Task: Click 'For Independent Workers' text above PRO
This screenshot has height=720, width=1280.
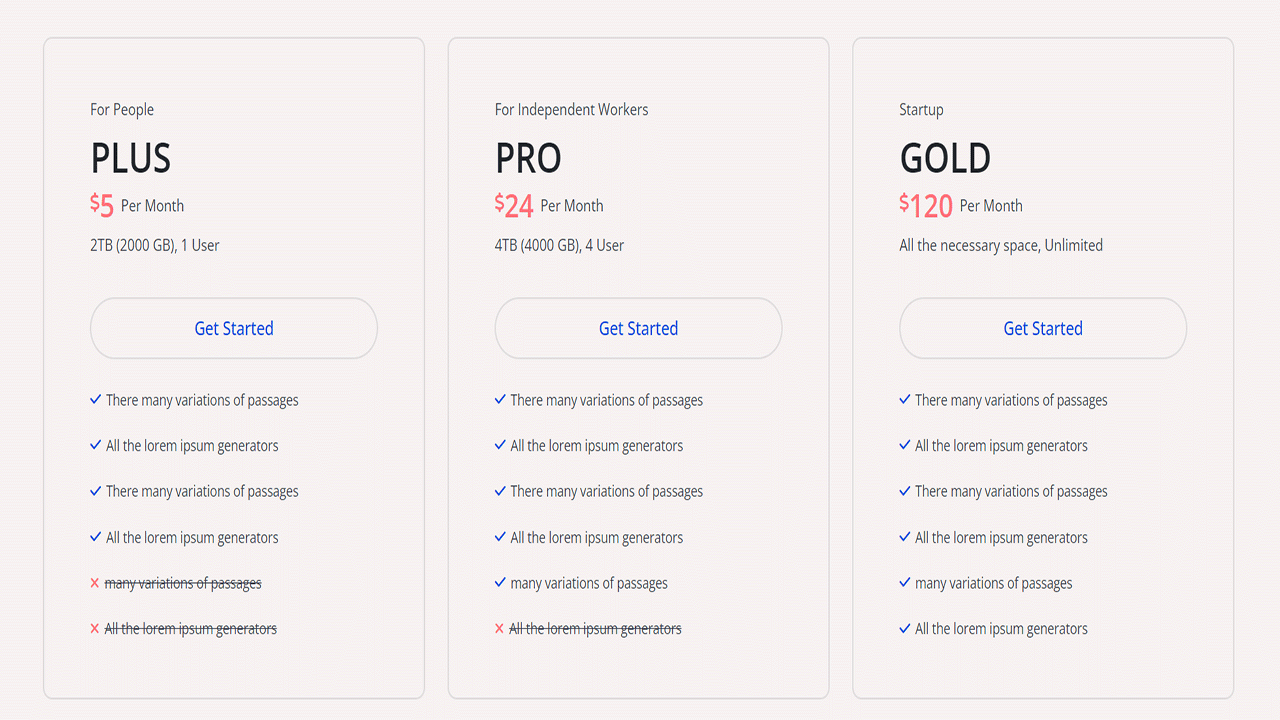Action: coord(571,109)
